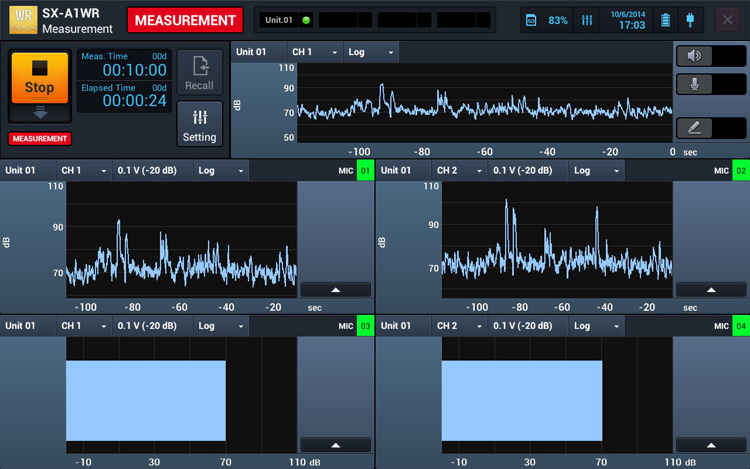
Task: Open CH 1 dropdown in top graph panel
Action: [315, 51]
